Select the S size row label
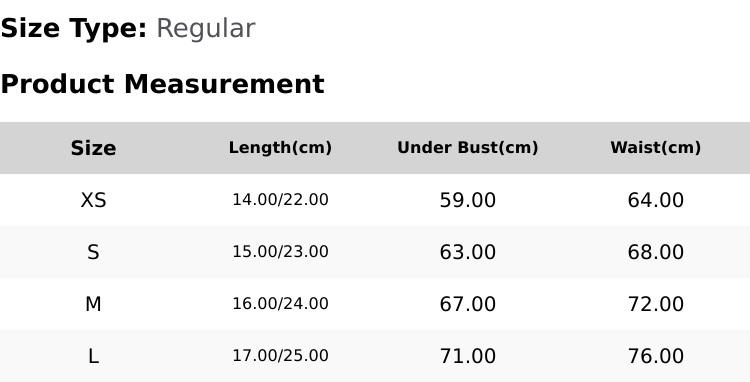750x382 pixels. [93, 252]
